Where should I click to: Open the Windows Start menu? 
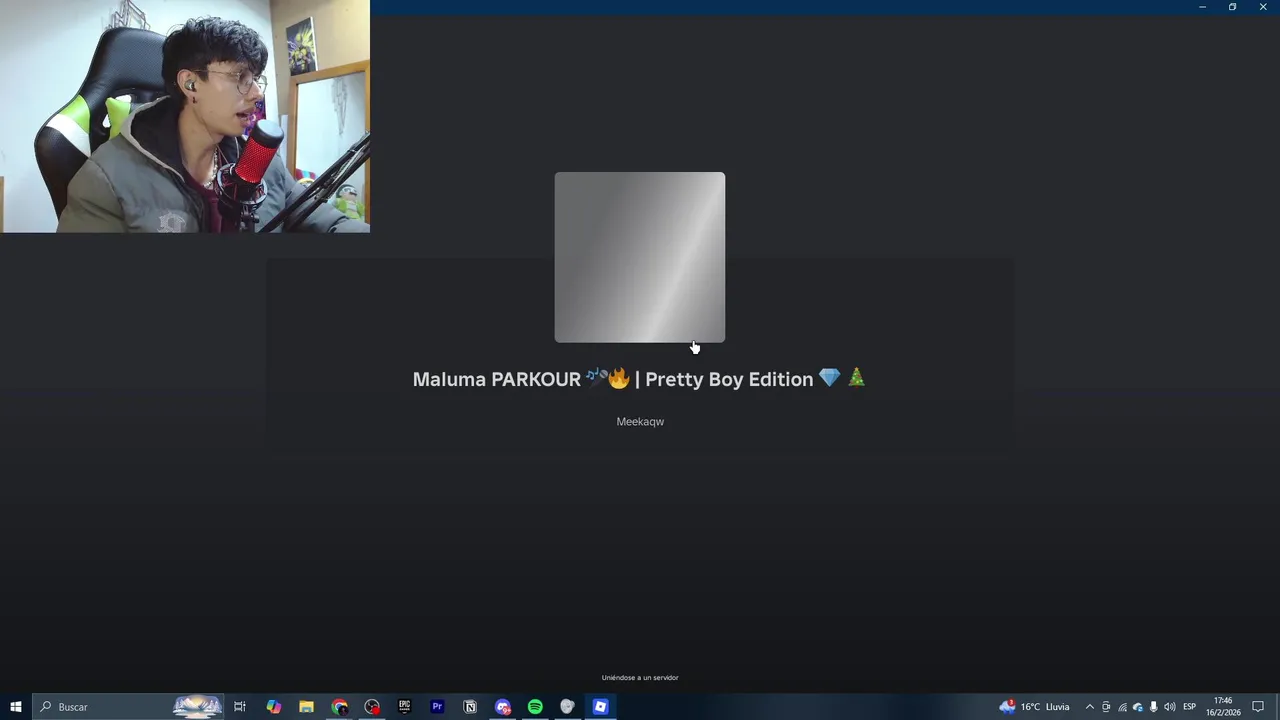16,707
